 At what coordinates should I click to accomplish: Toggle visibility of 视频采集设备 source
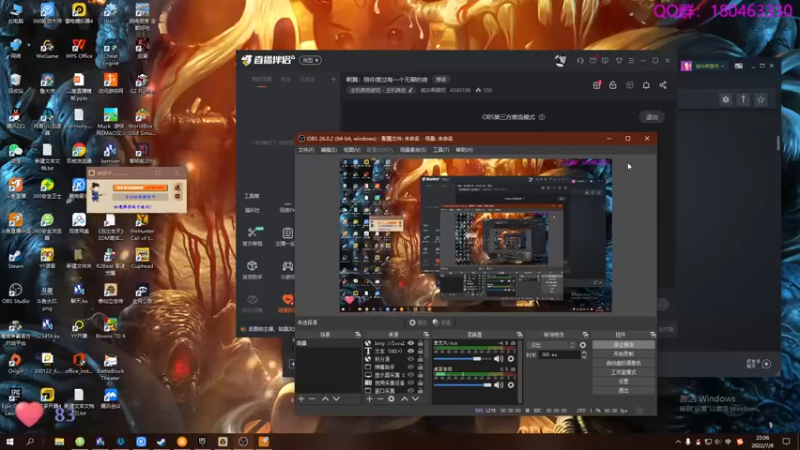411,383
